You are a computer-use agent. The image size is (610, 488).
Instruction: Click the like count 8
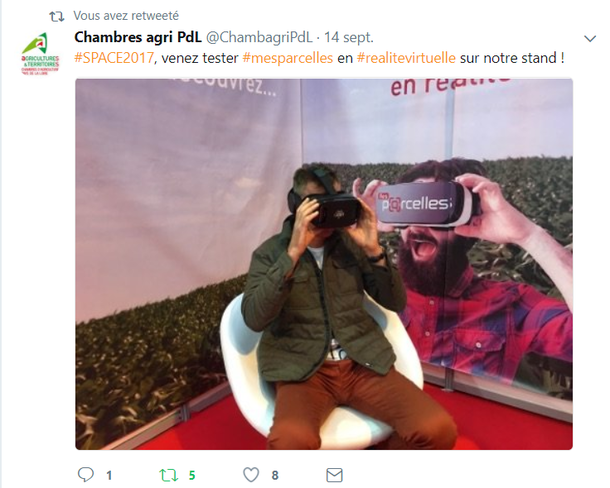pyautogui.click(x=275, y=476)
